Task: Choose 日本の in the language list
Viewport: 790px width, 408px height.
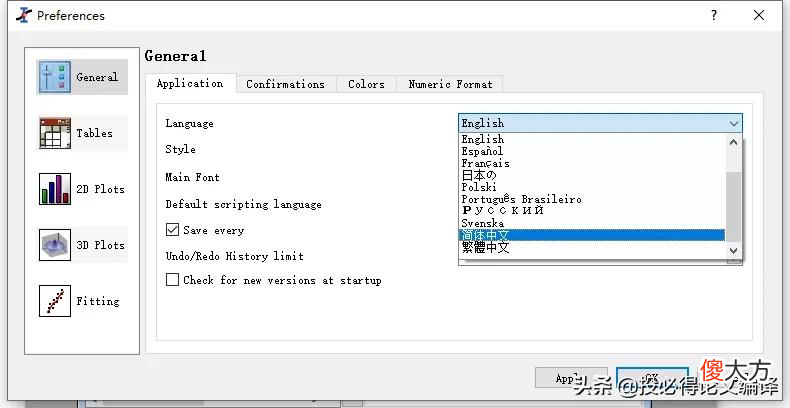Action: [592, 175]
